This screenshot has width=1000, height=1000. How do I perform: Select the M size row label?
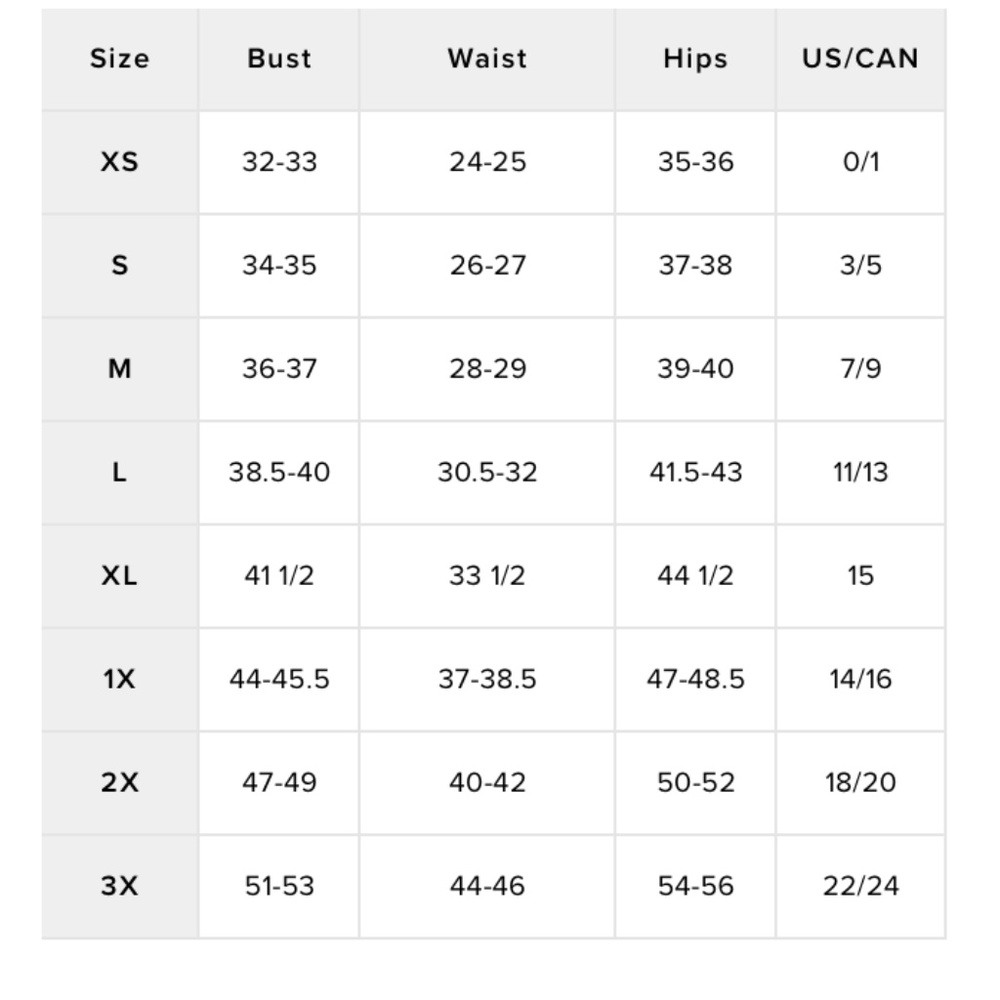coord(120,369)
